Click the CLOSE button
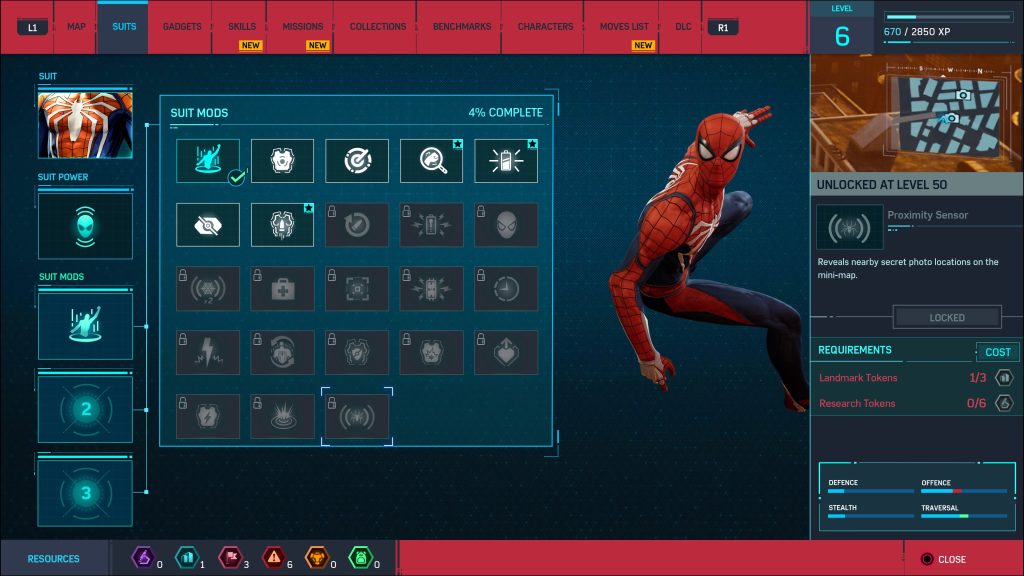Viewport: 1024px width, 576px height. [946, 559]
